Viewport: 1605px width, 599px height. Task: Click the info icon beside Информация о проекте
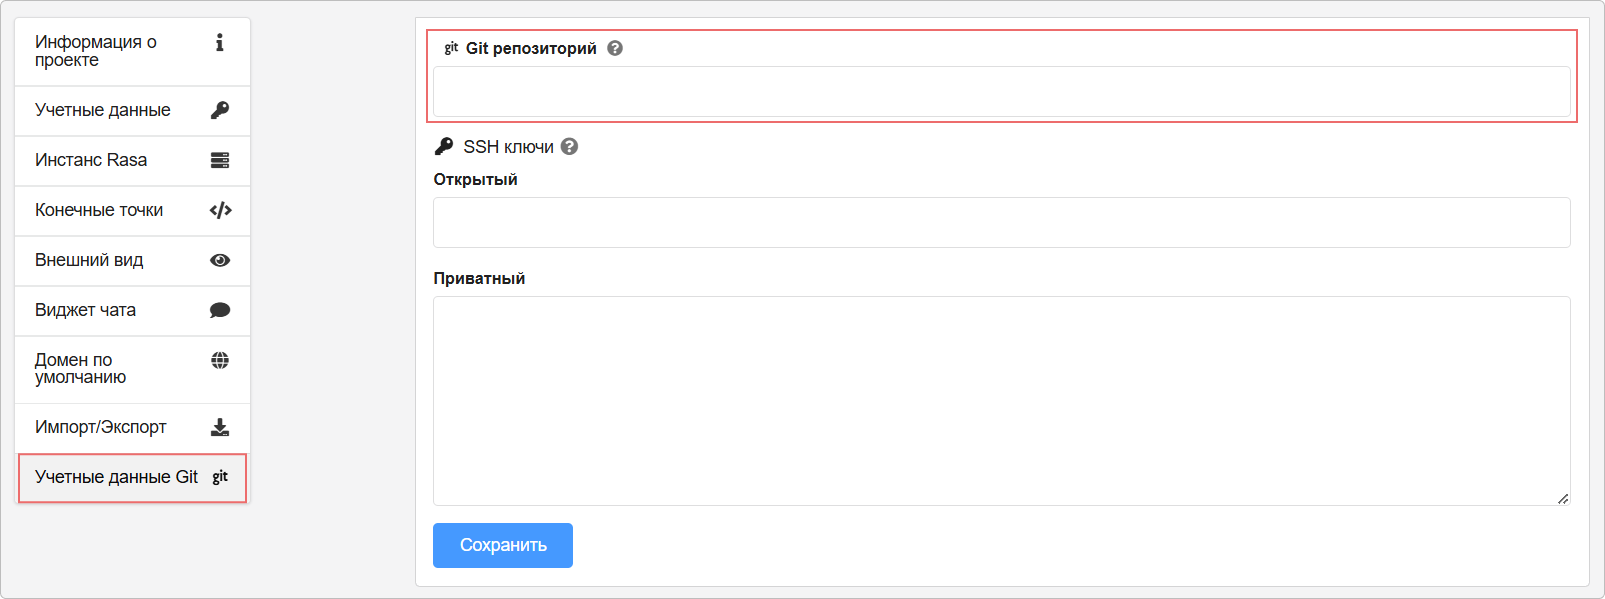pyautogui.click(x=220, y=42)
